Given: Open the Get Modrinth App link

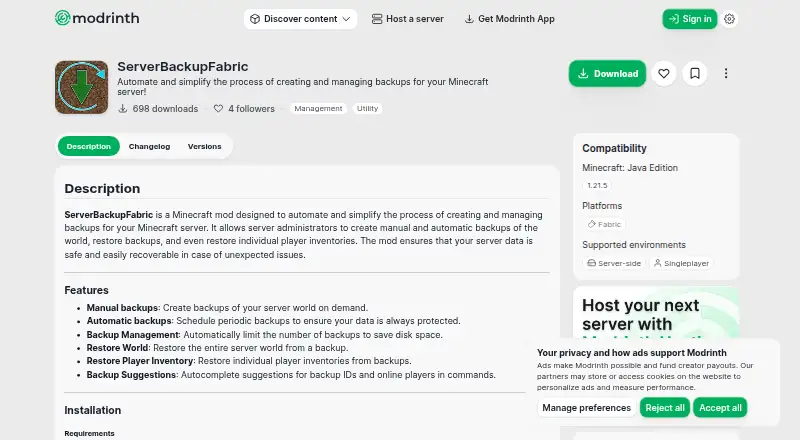Looking at the screenshot, I should [509, 19].
